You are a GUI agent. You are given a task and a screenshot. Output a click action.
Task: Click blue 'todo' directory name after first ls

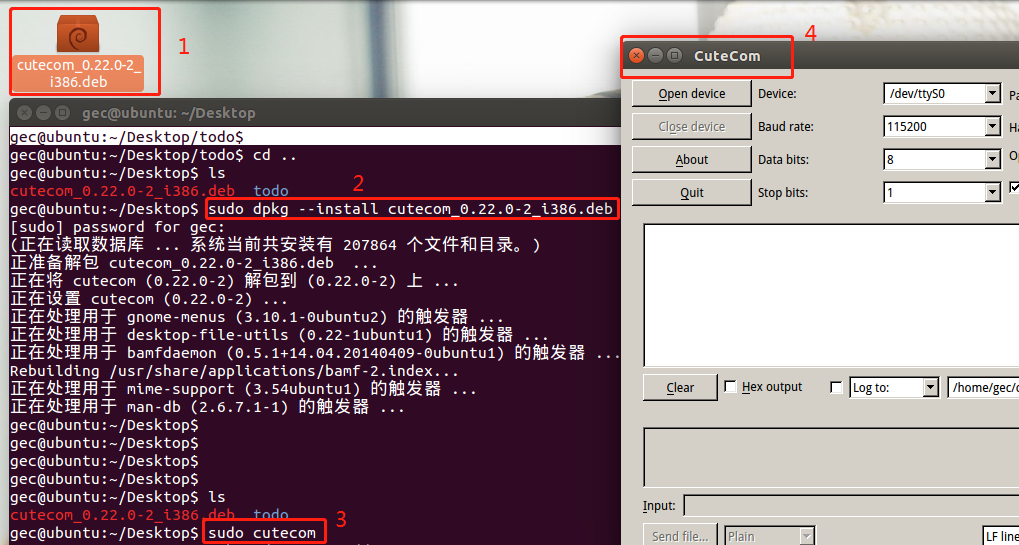click(270, 191)
